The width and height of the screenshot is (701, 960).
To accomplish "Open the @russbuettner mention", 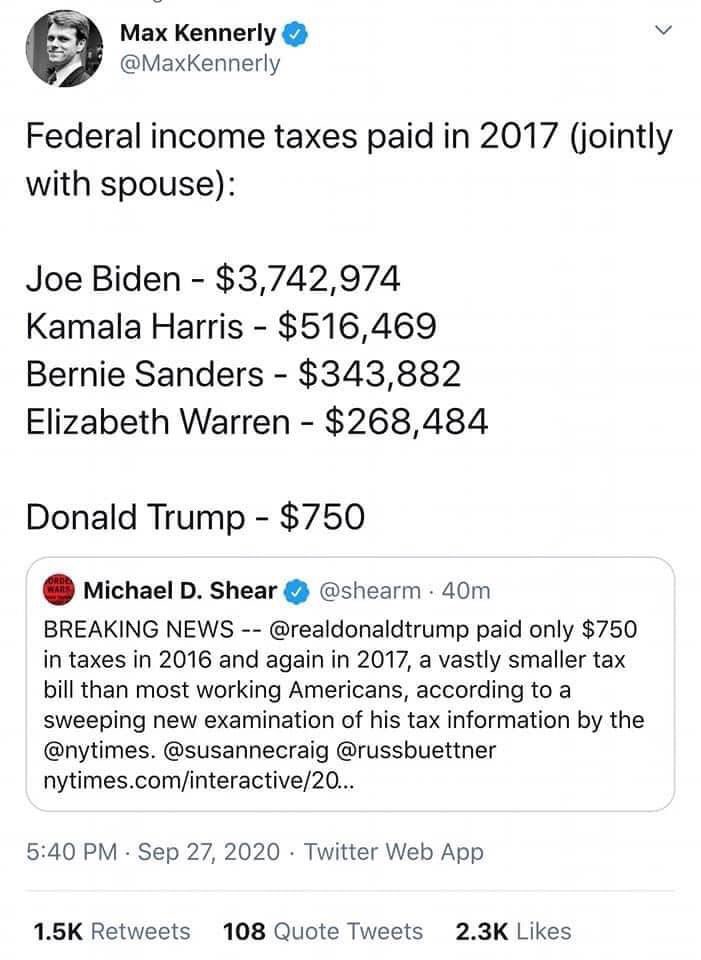I will pyautogui.click(x=416, y=750).
